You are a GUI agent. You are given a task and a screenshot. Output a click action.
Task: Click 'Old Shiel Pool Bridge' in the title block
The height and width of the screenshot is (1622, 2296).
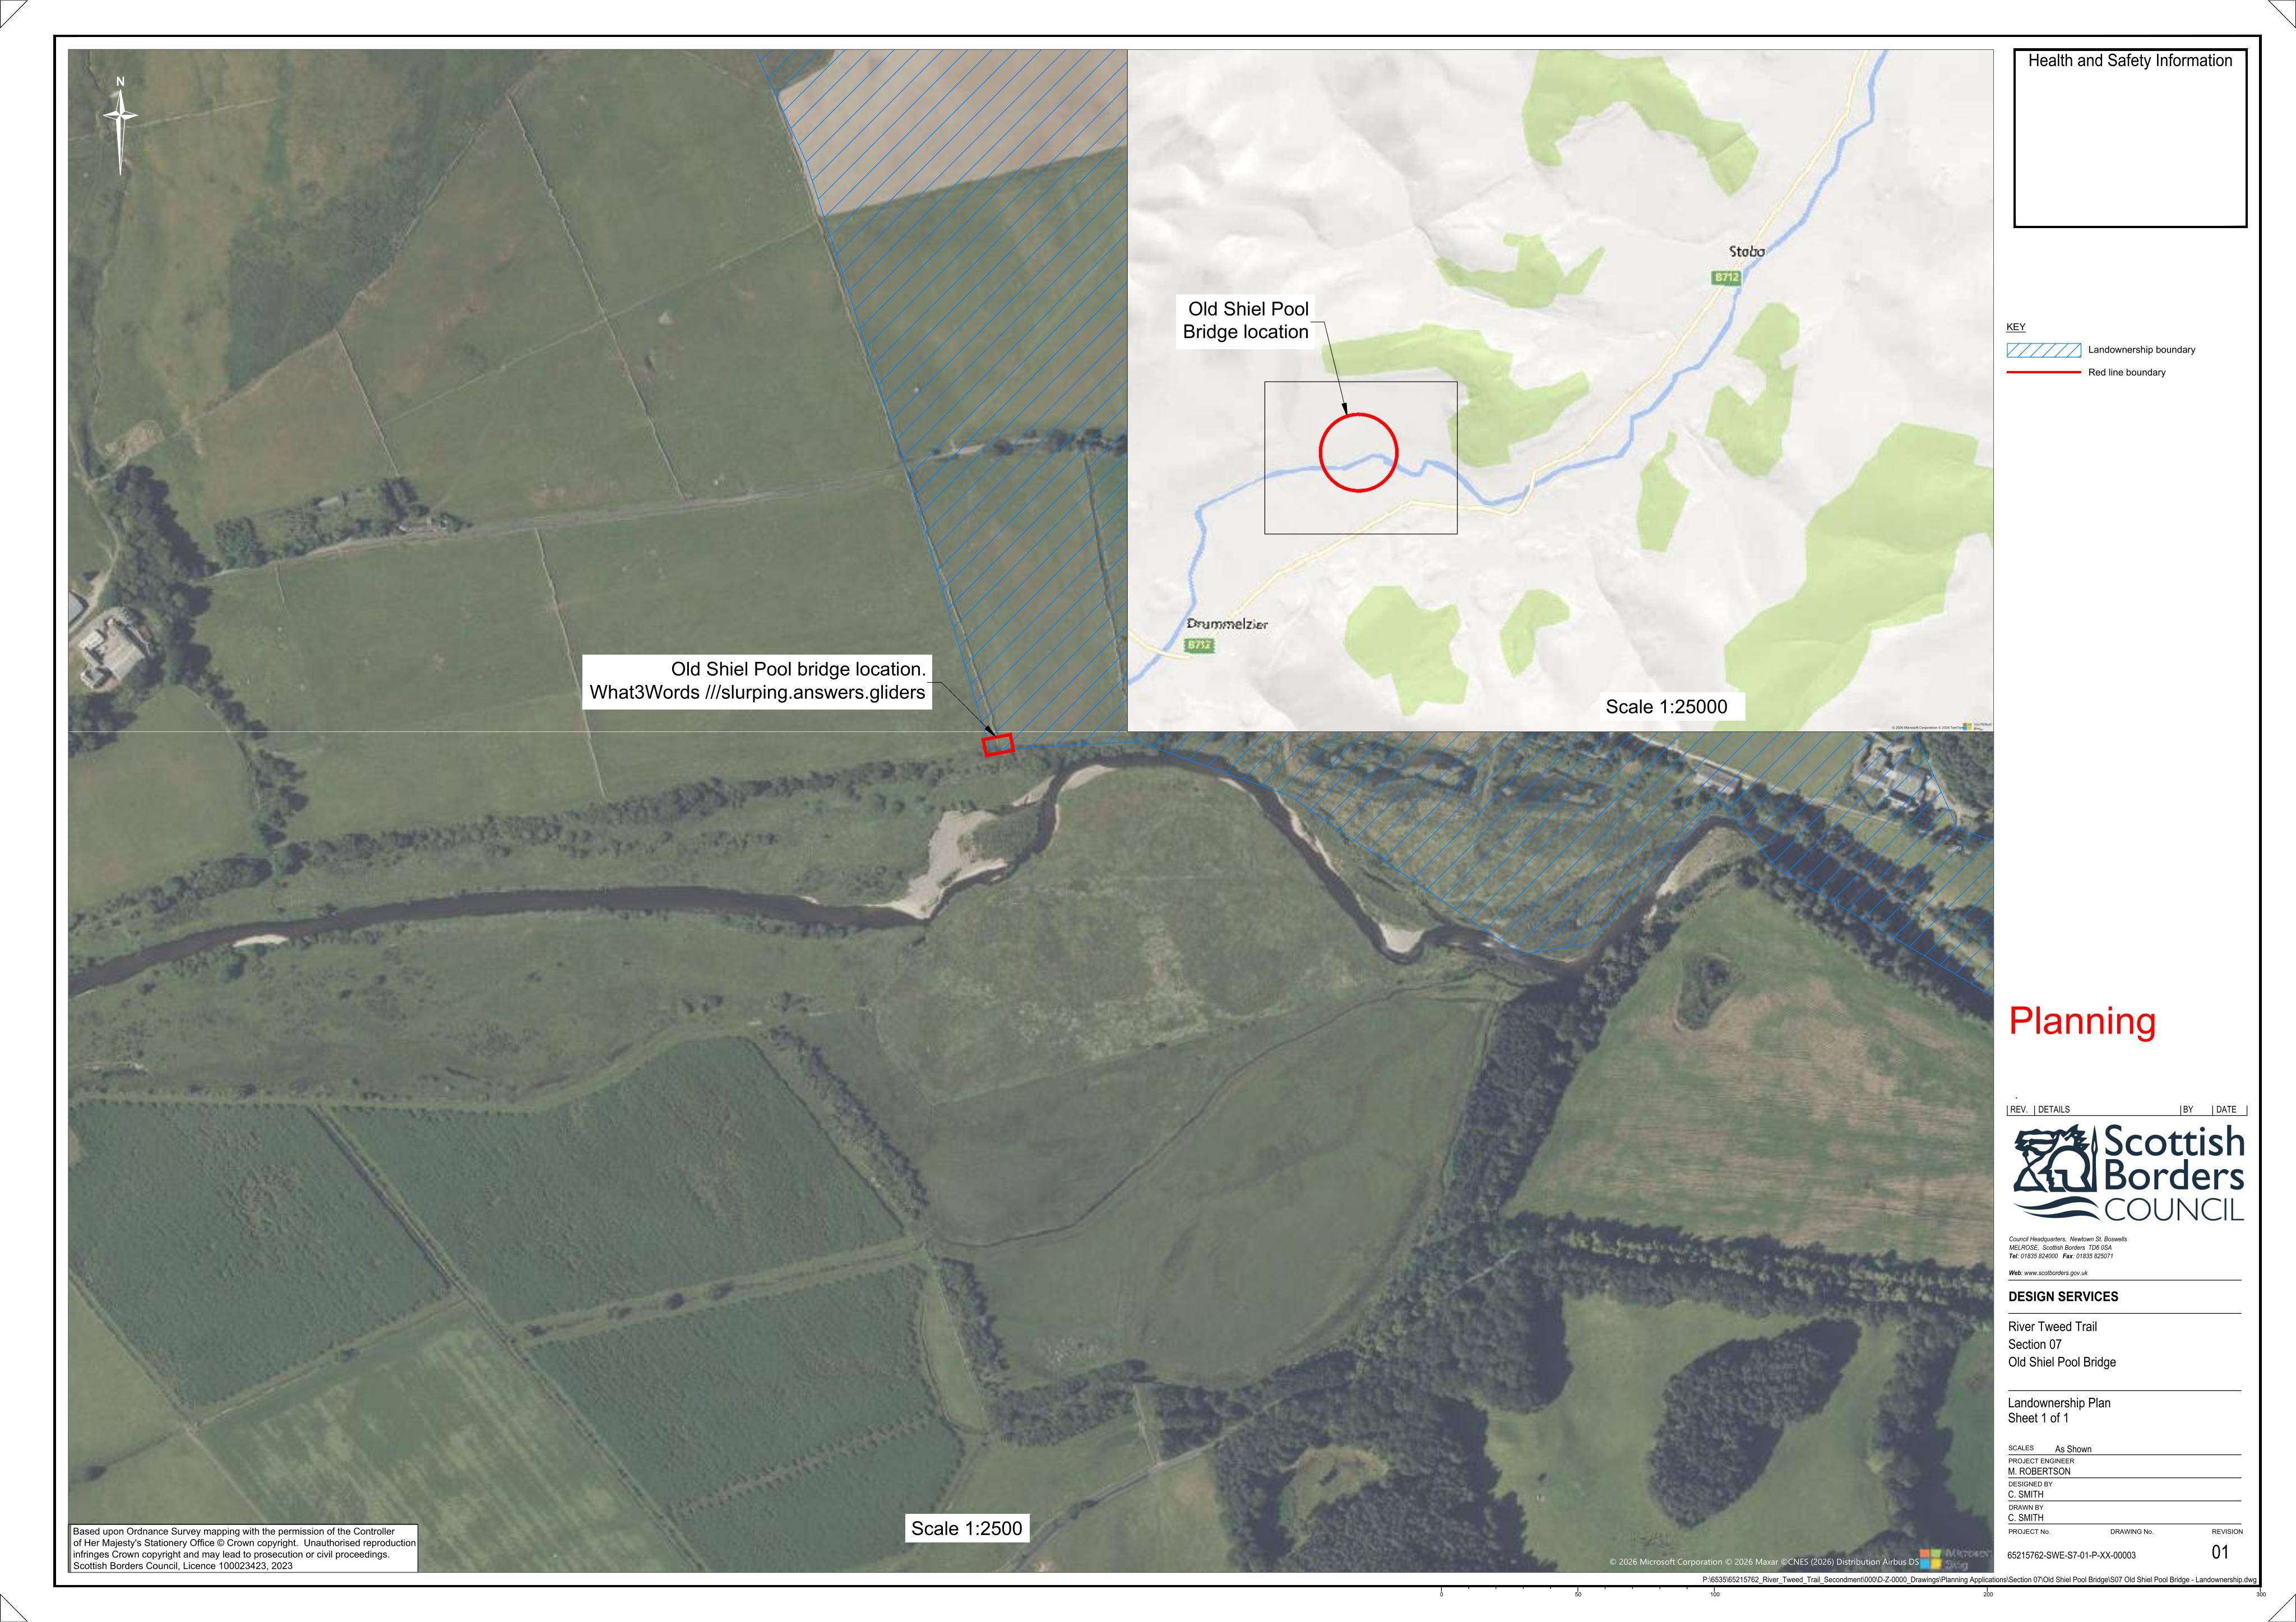pos(2062,1362)
